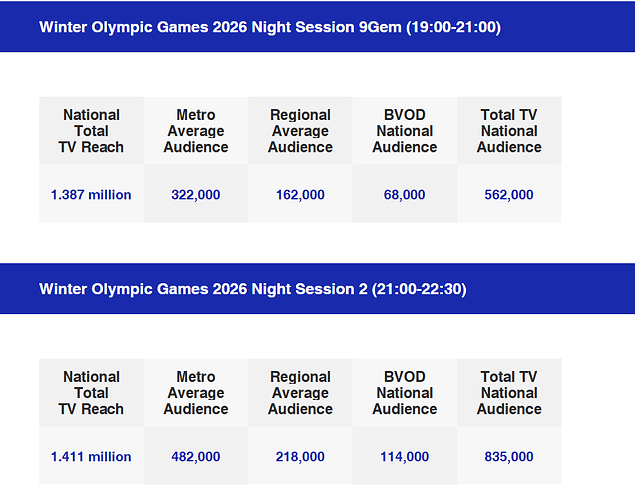Select the 114,000 BVOD audience value

(x=404, y=457)
